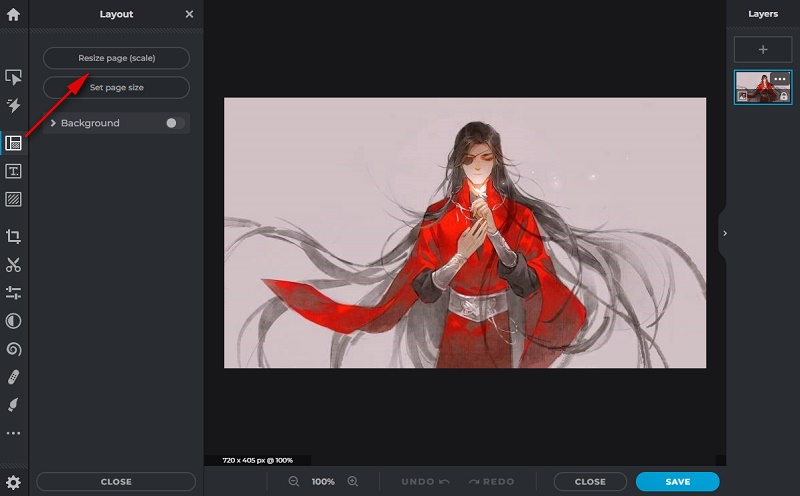Select the Arrange tool icon
800x496 pixels.
13,77
